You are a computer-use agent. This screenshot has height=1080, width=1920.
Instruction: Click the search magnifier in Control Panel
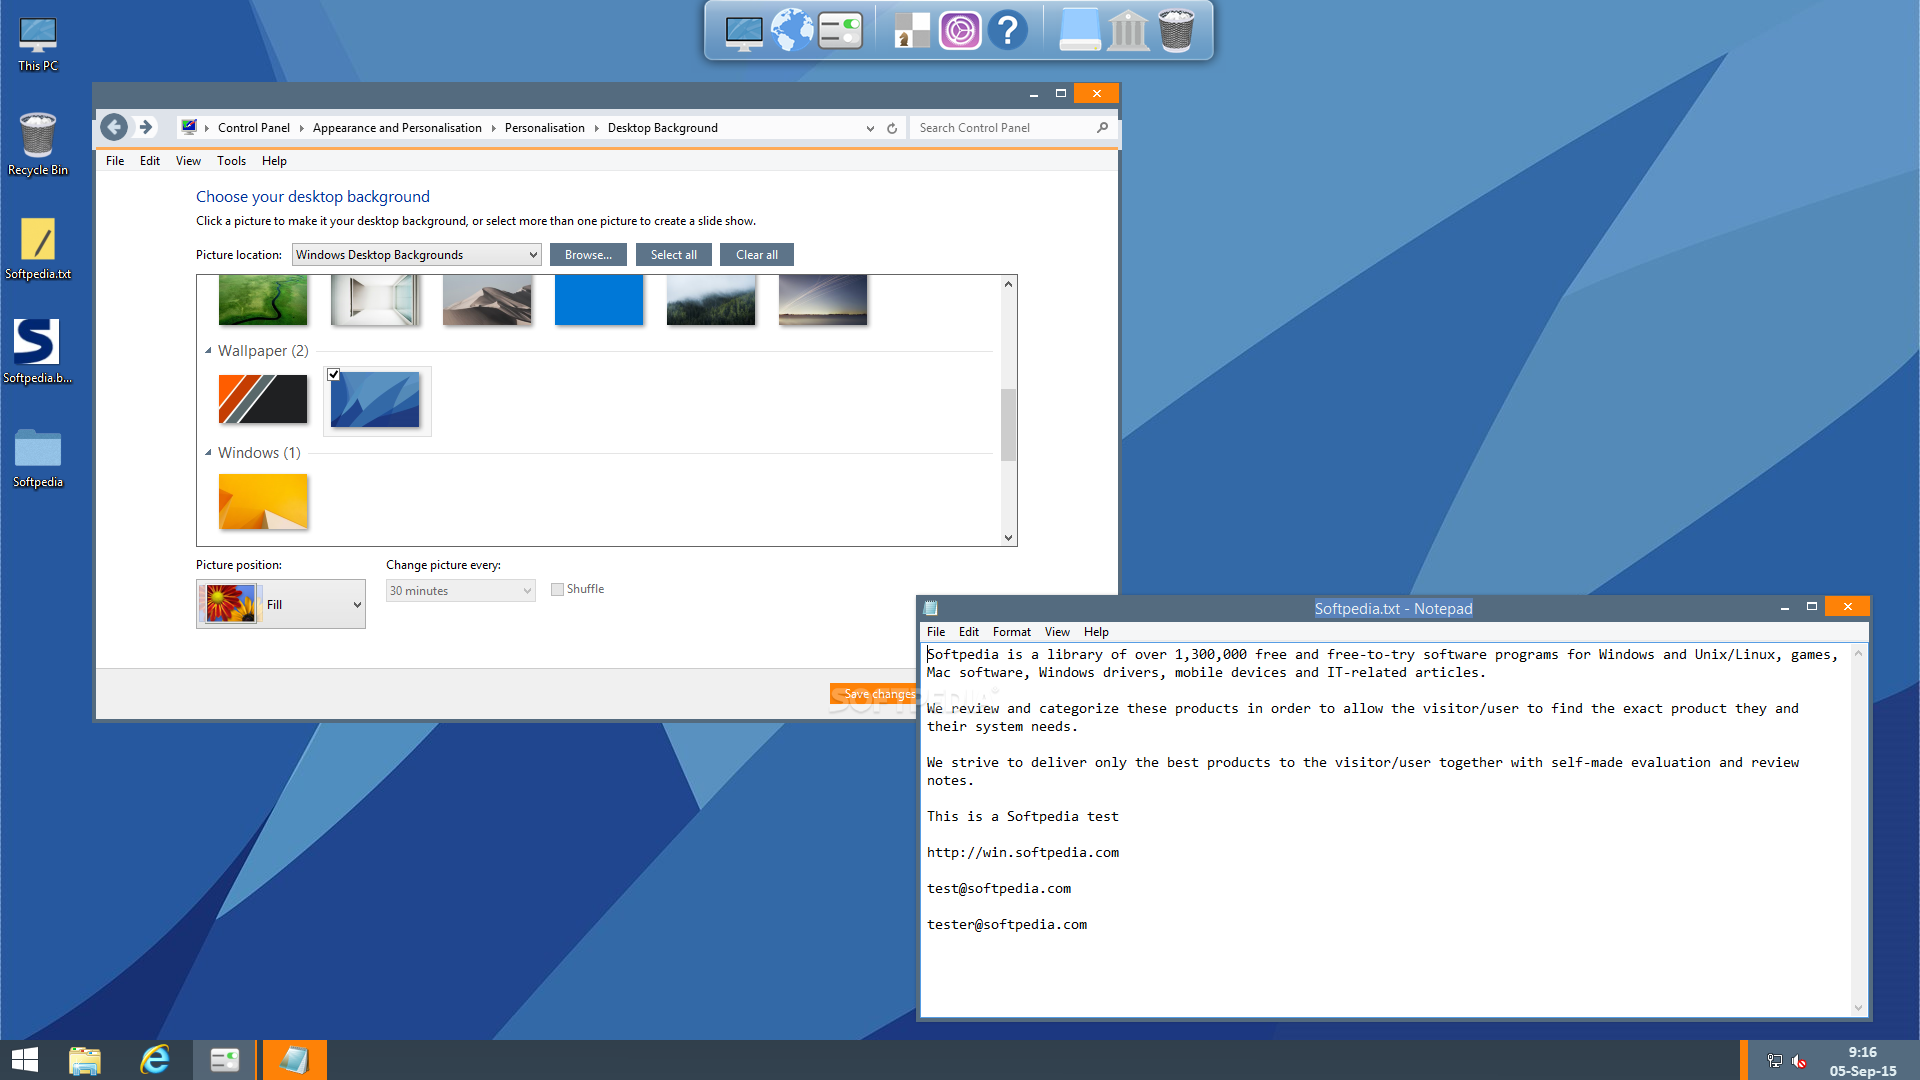coord(1102,128)
